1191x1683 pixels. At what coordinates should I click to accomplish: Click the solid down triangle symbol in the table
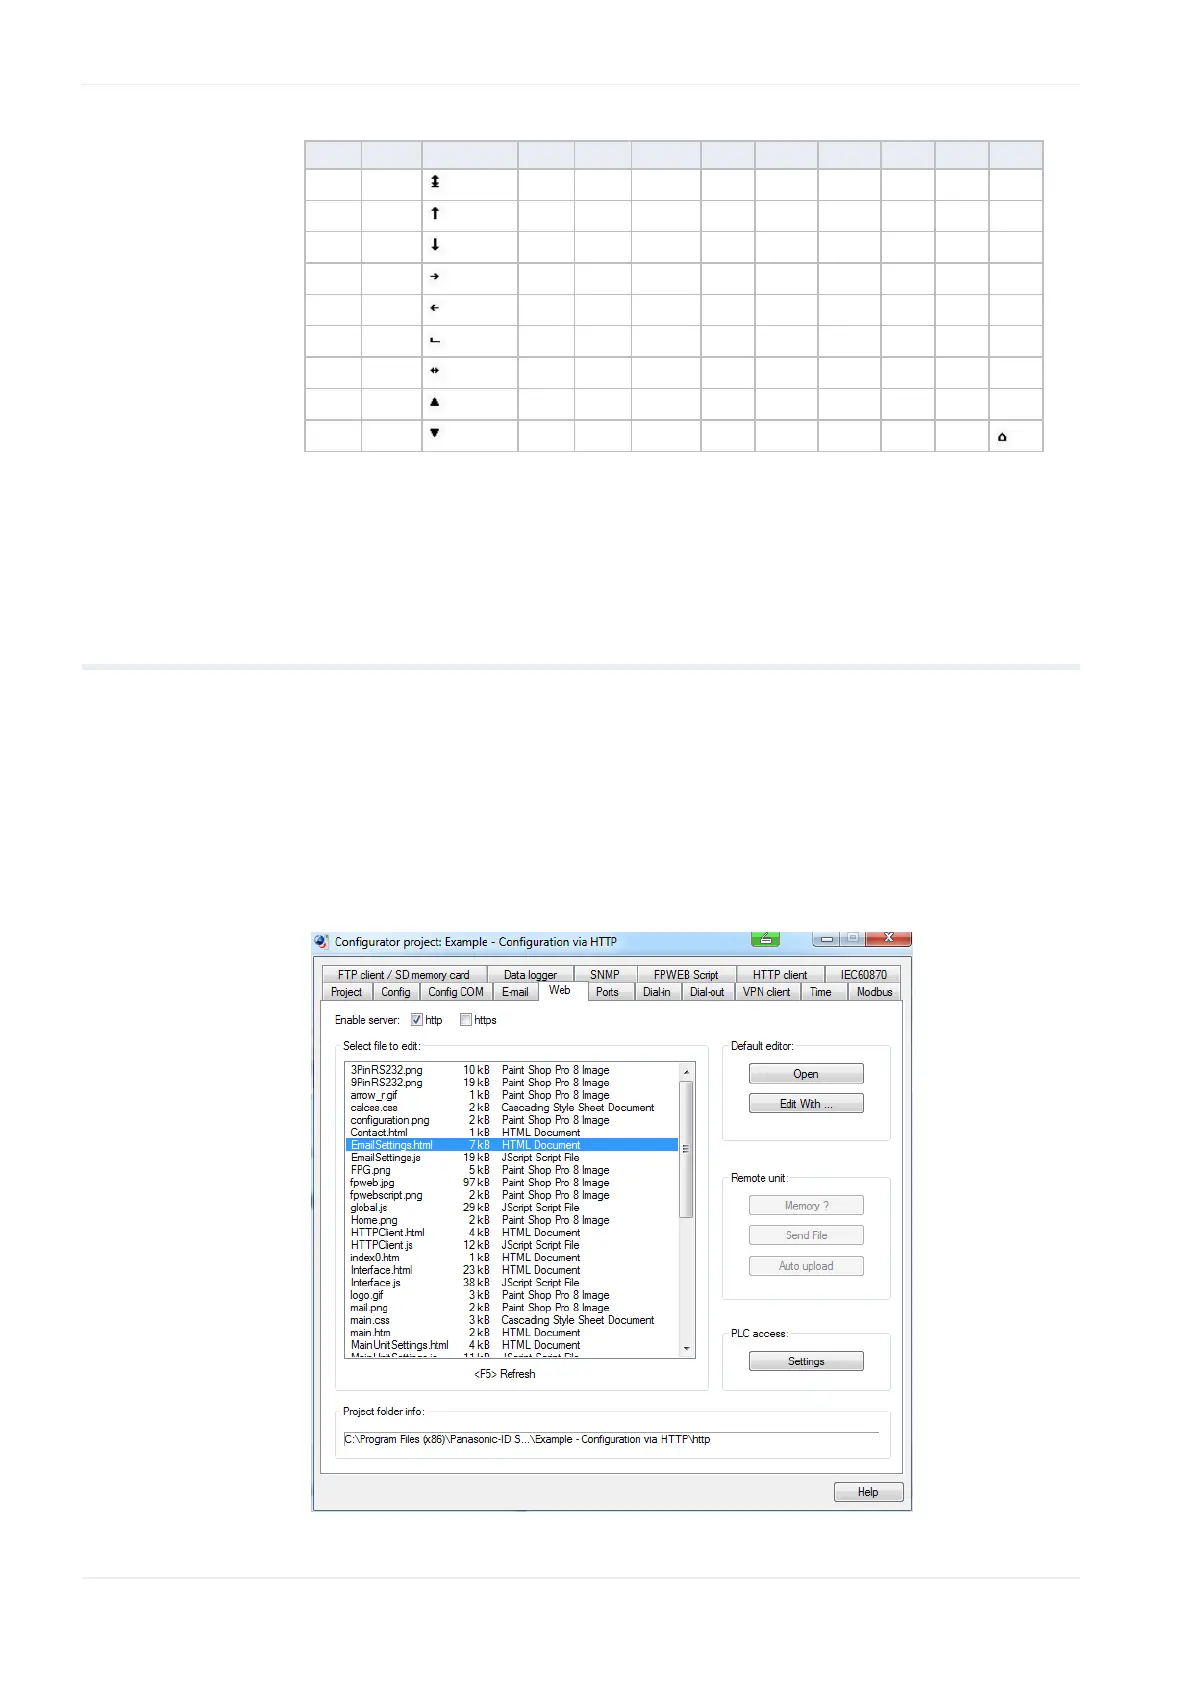pos(435,433)
